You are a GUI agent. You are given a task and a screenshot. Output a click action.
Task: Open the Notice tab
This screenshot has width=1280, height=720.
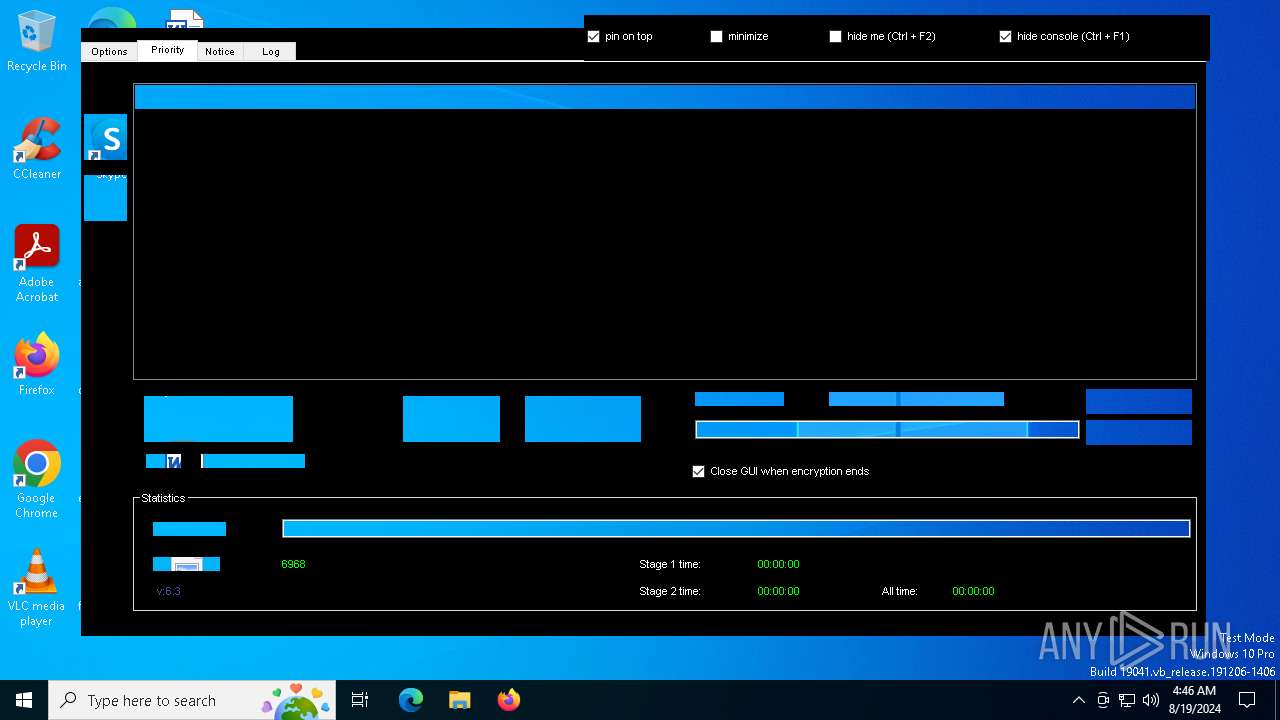(220, 51)
